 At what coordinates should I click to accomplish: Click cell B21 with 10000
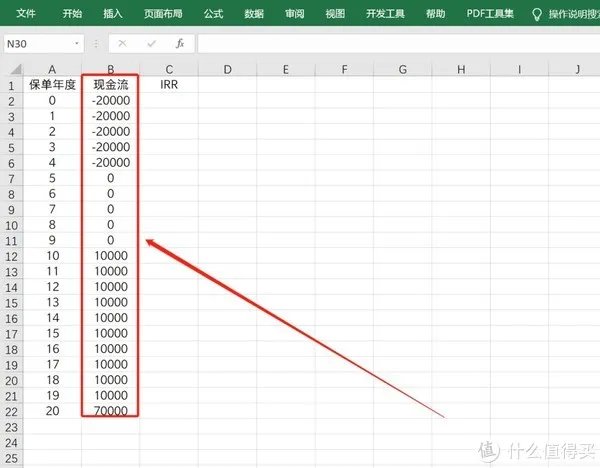111,395
